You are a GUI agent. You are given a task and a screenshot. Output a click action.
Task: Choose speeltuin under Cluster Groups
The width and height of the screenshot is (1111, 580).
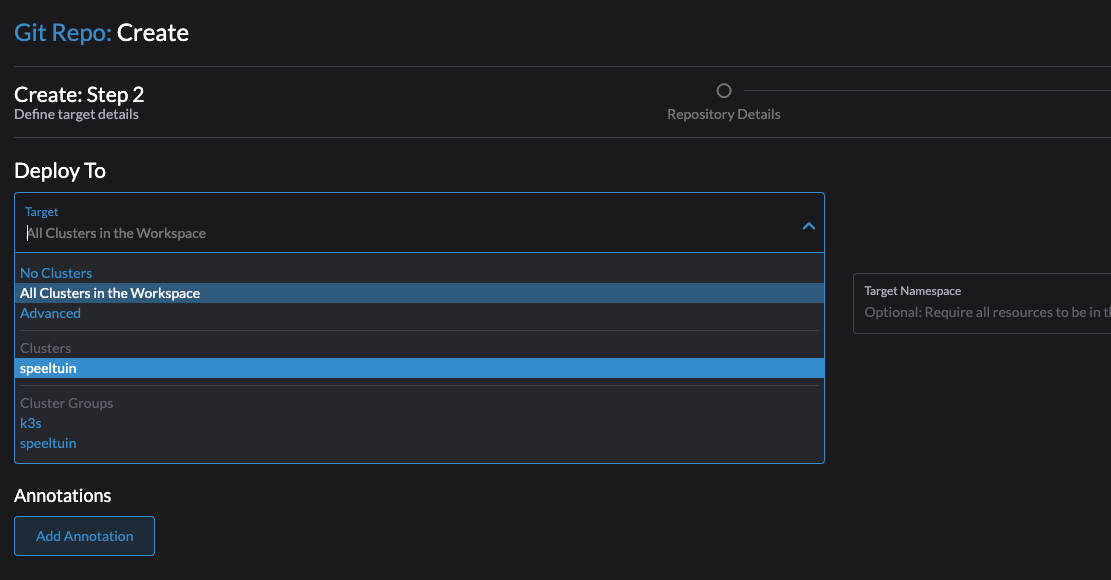(48, 443)
